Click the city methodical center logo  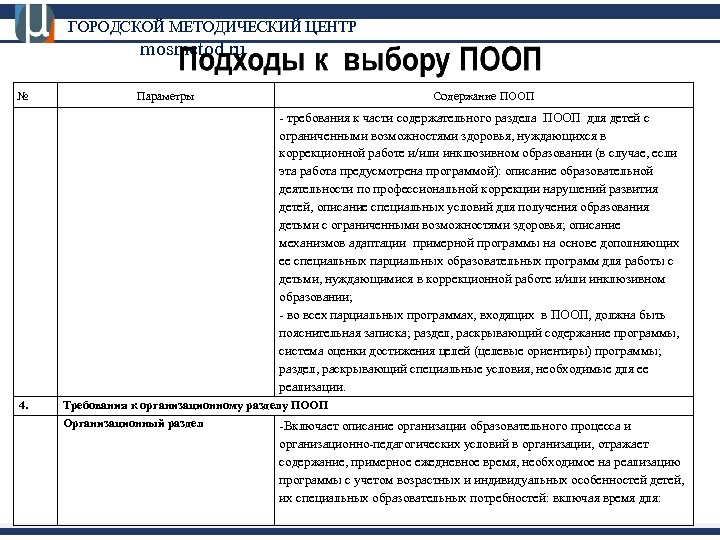tap(34, 23)
